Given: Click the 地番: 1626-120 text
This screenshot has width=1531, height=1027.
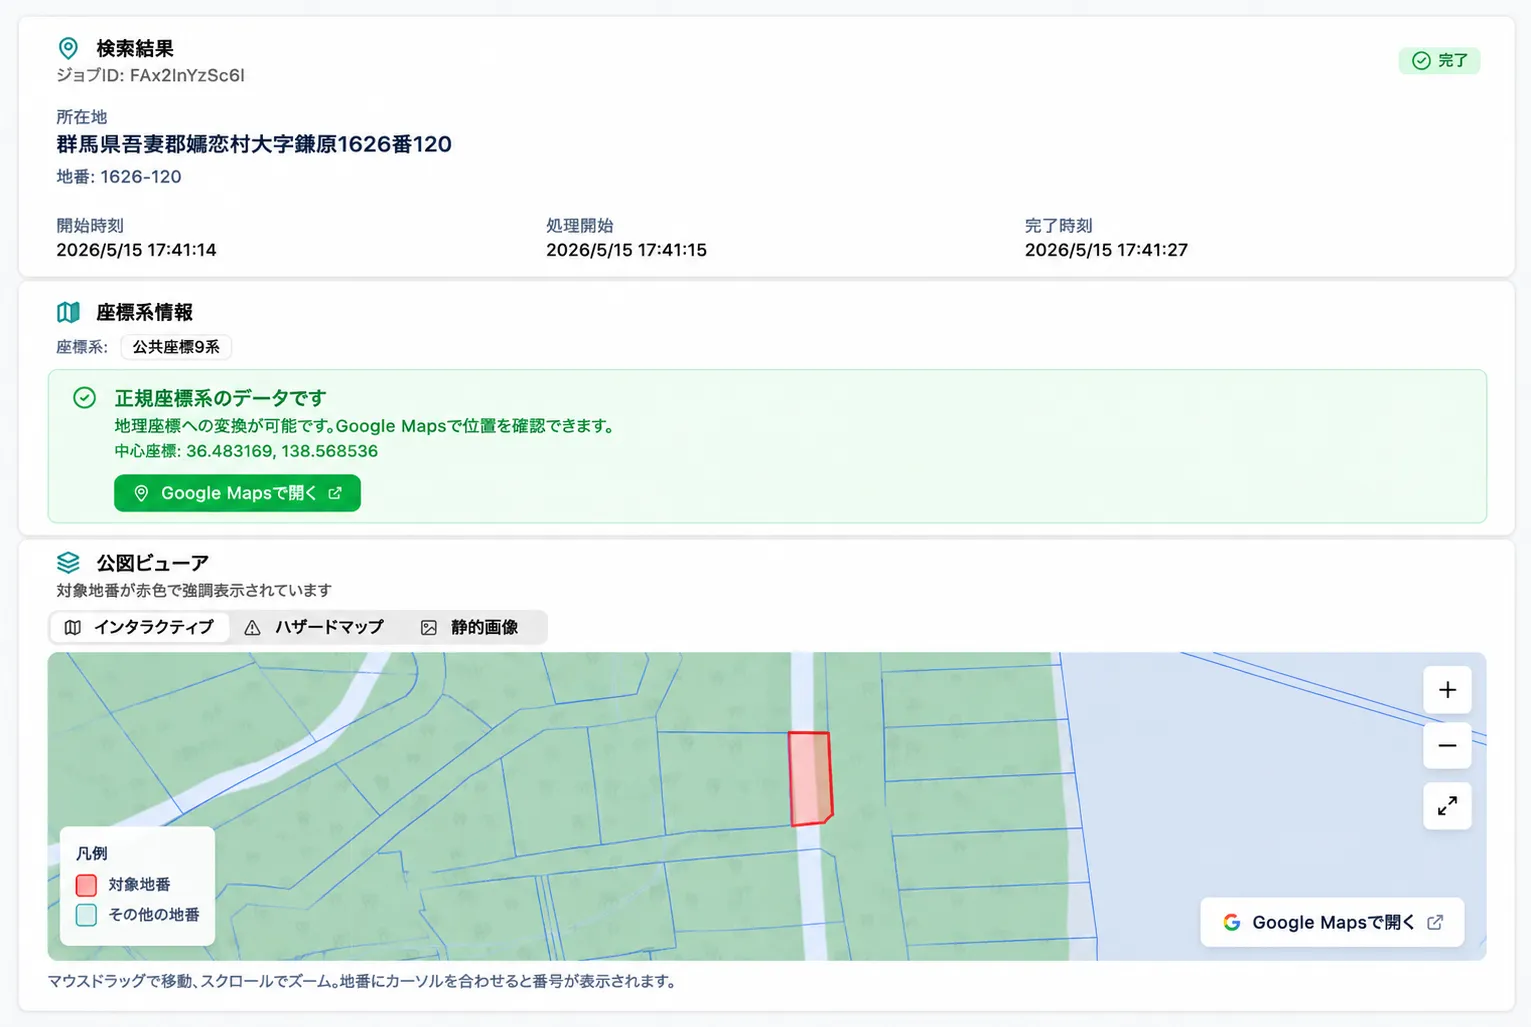Looking at the screenshot, I should tap(119, 177).
